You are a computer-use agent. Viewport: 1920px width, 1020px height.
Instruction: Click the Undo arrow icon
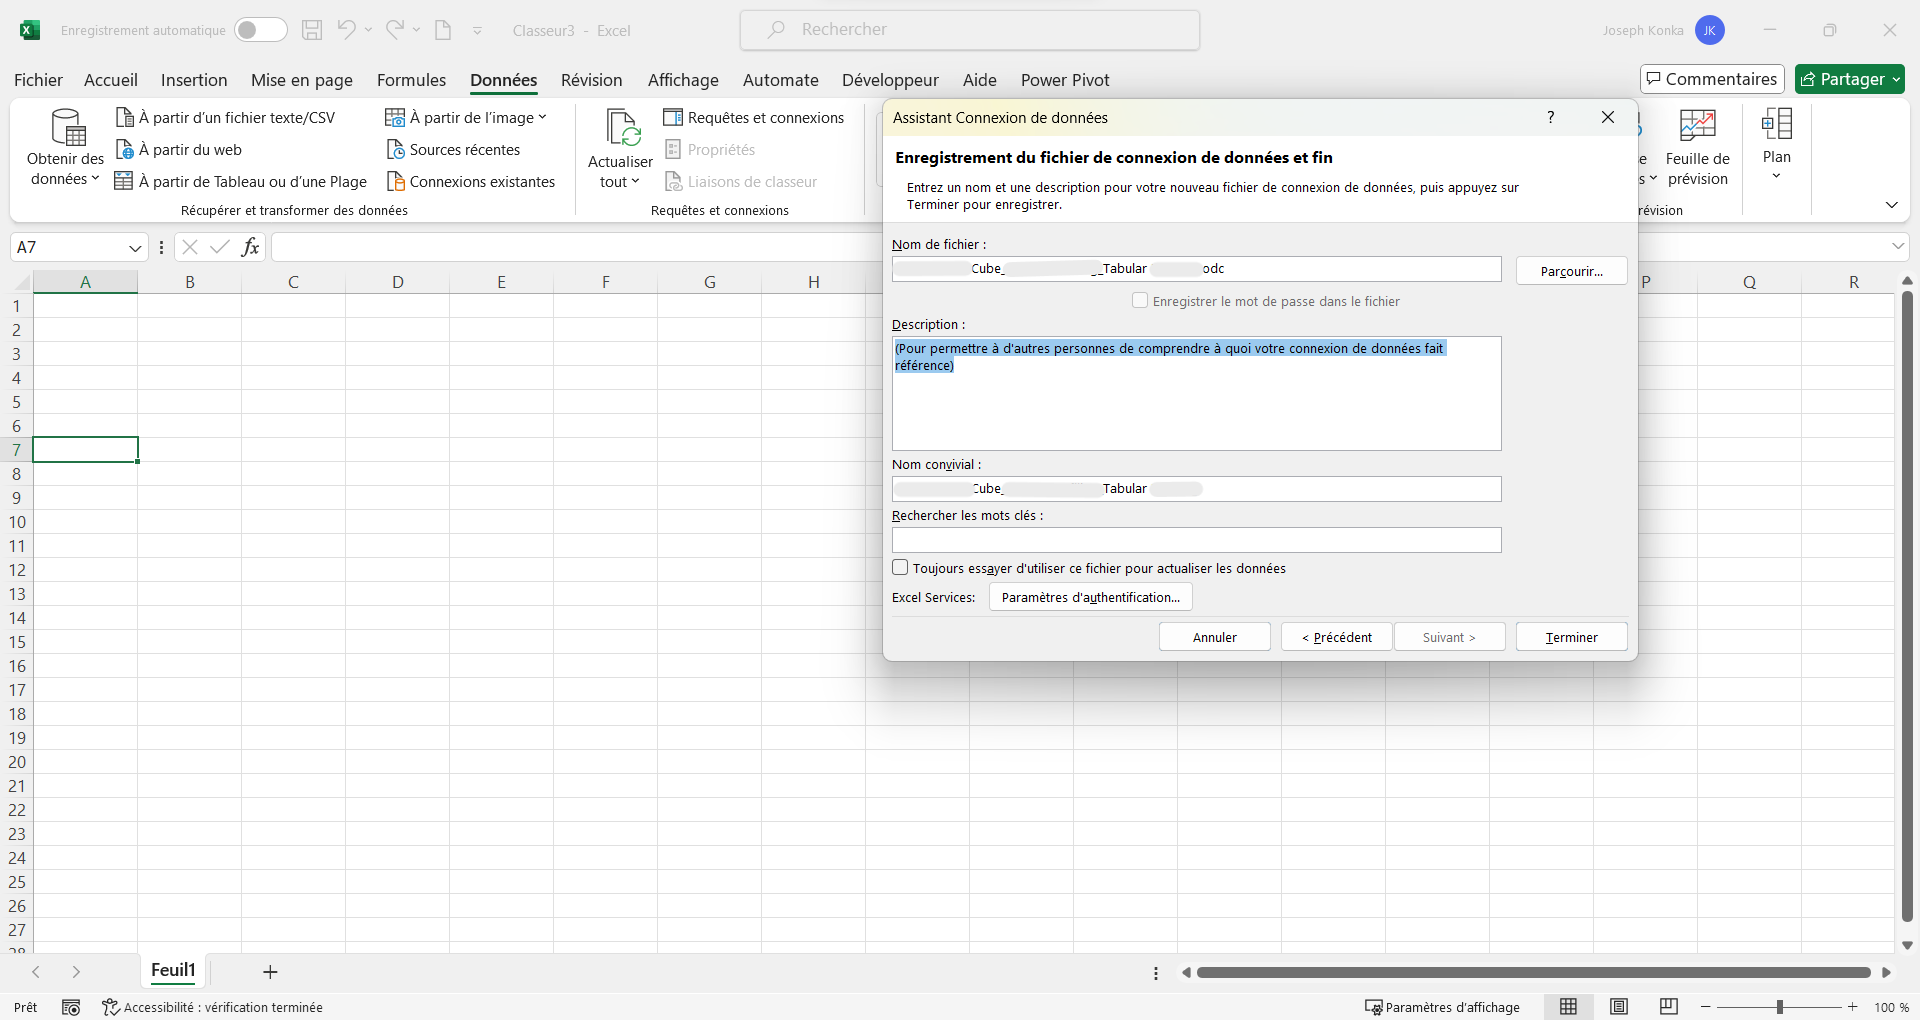pos(346,30)
